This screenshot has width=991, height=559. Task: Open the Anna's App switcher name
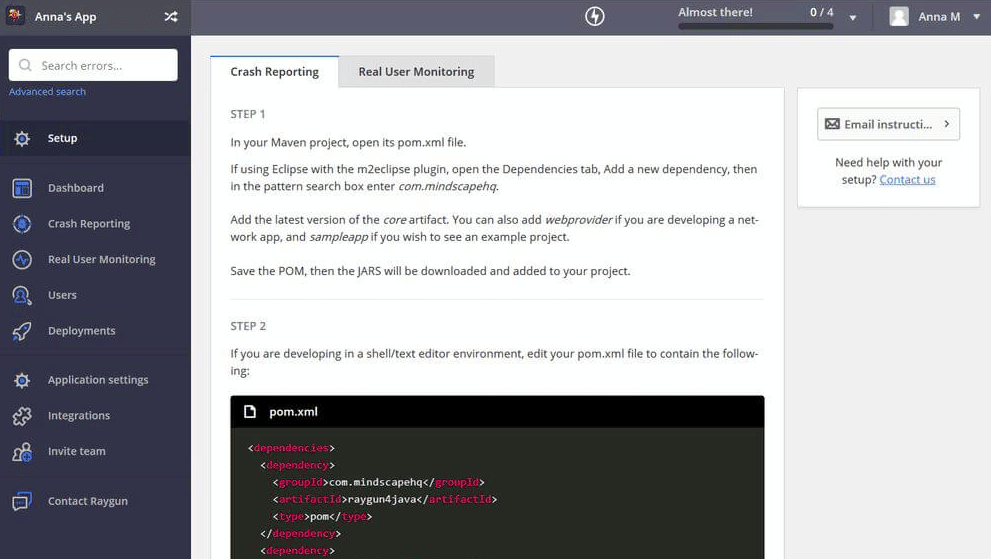(x=65, y=17)
